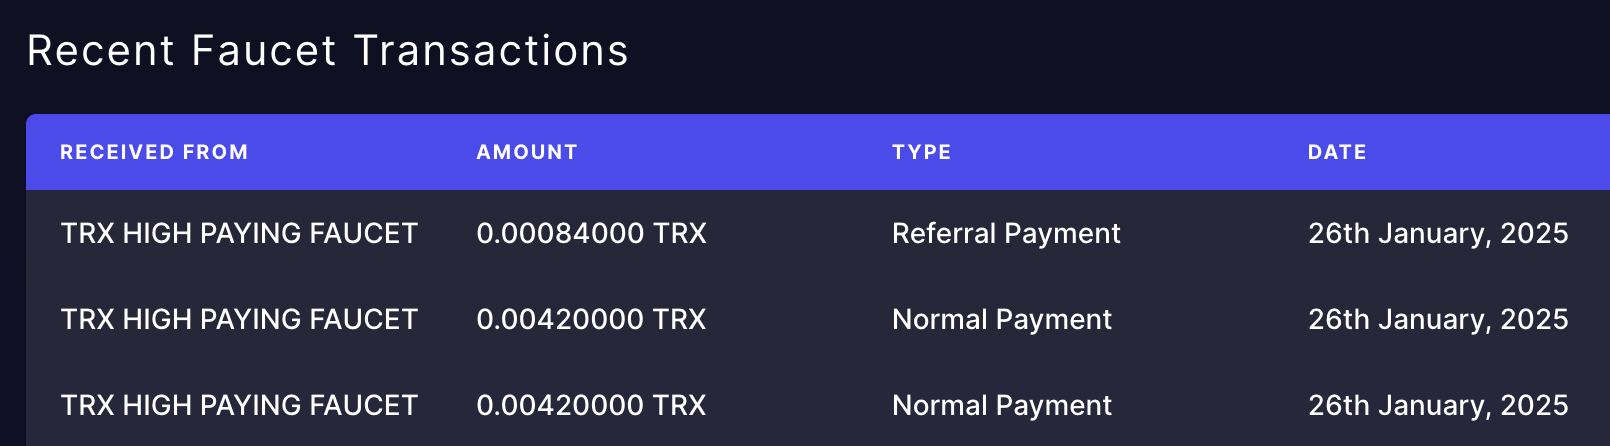Select the TYPE column header
1610x446 pixels.
point(922,152)
